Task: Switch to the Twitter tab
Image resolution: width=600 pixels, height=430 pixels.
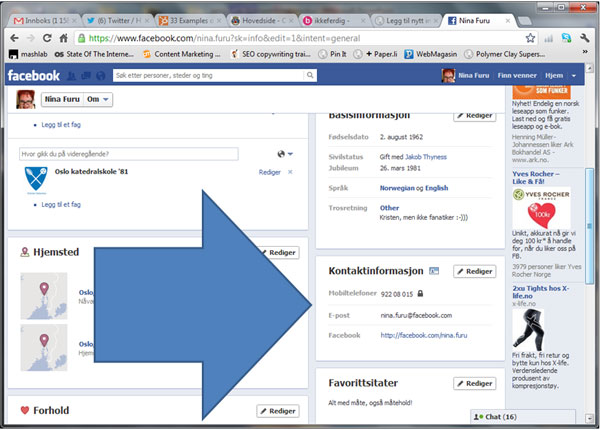Action: 117,21
